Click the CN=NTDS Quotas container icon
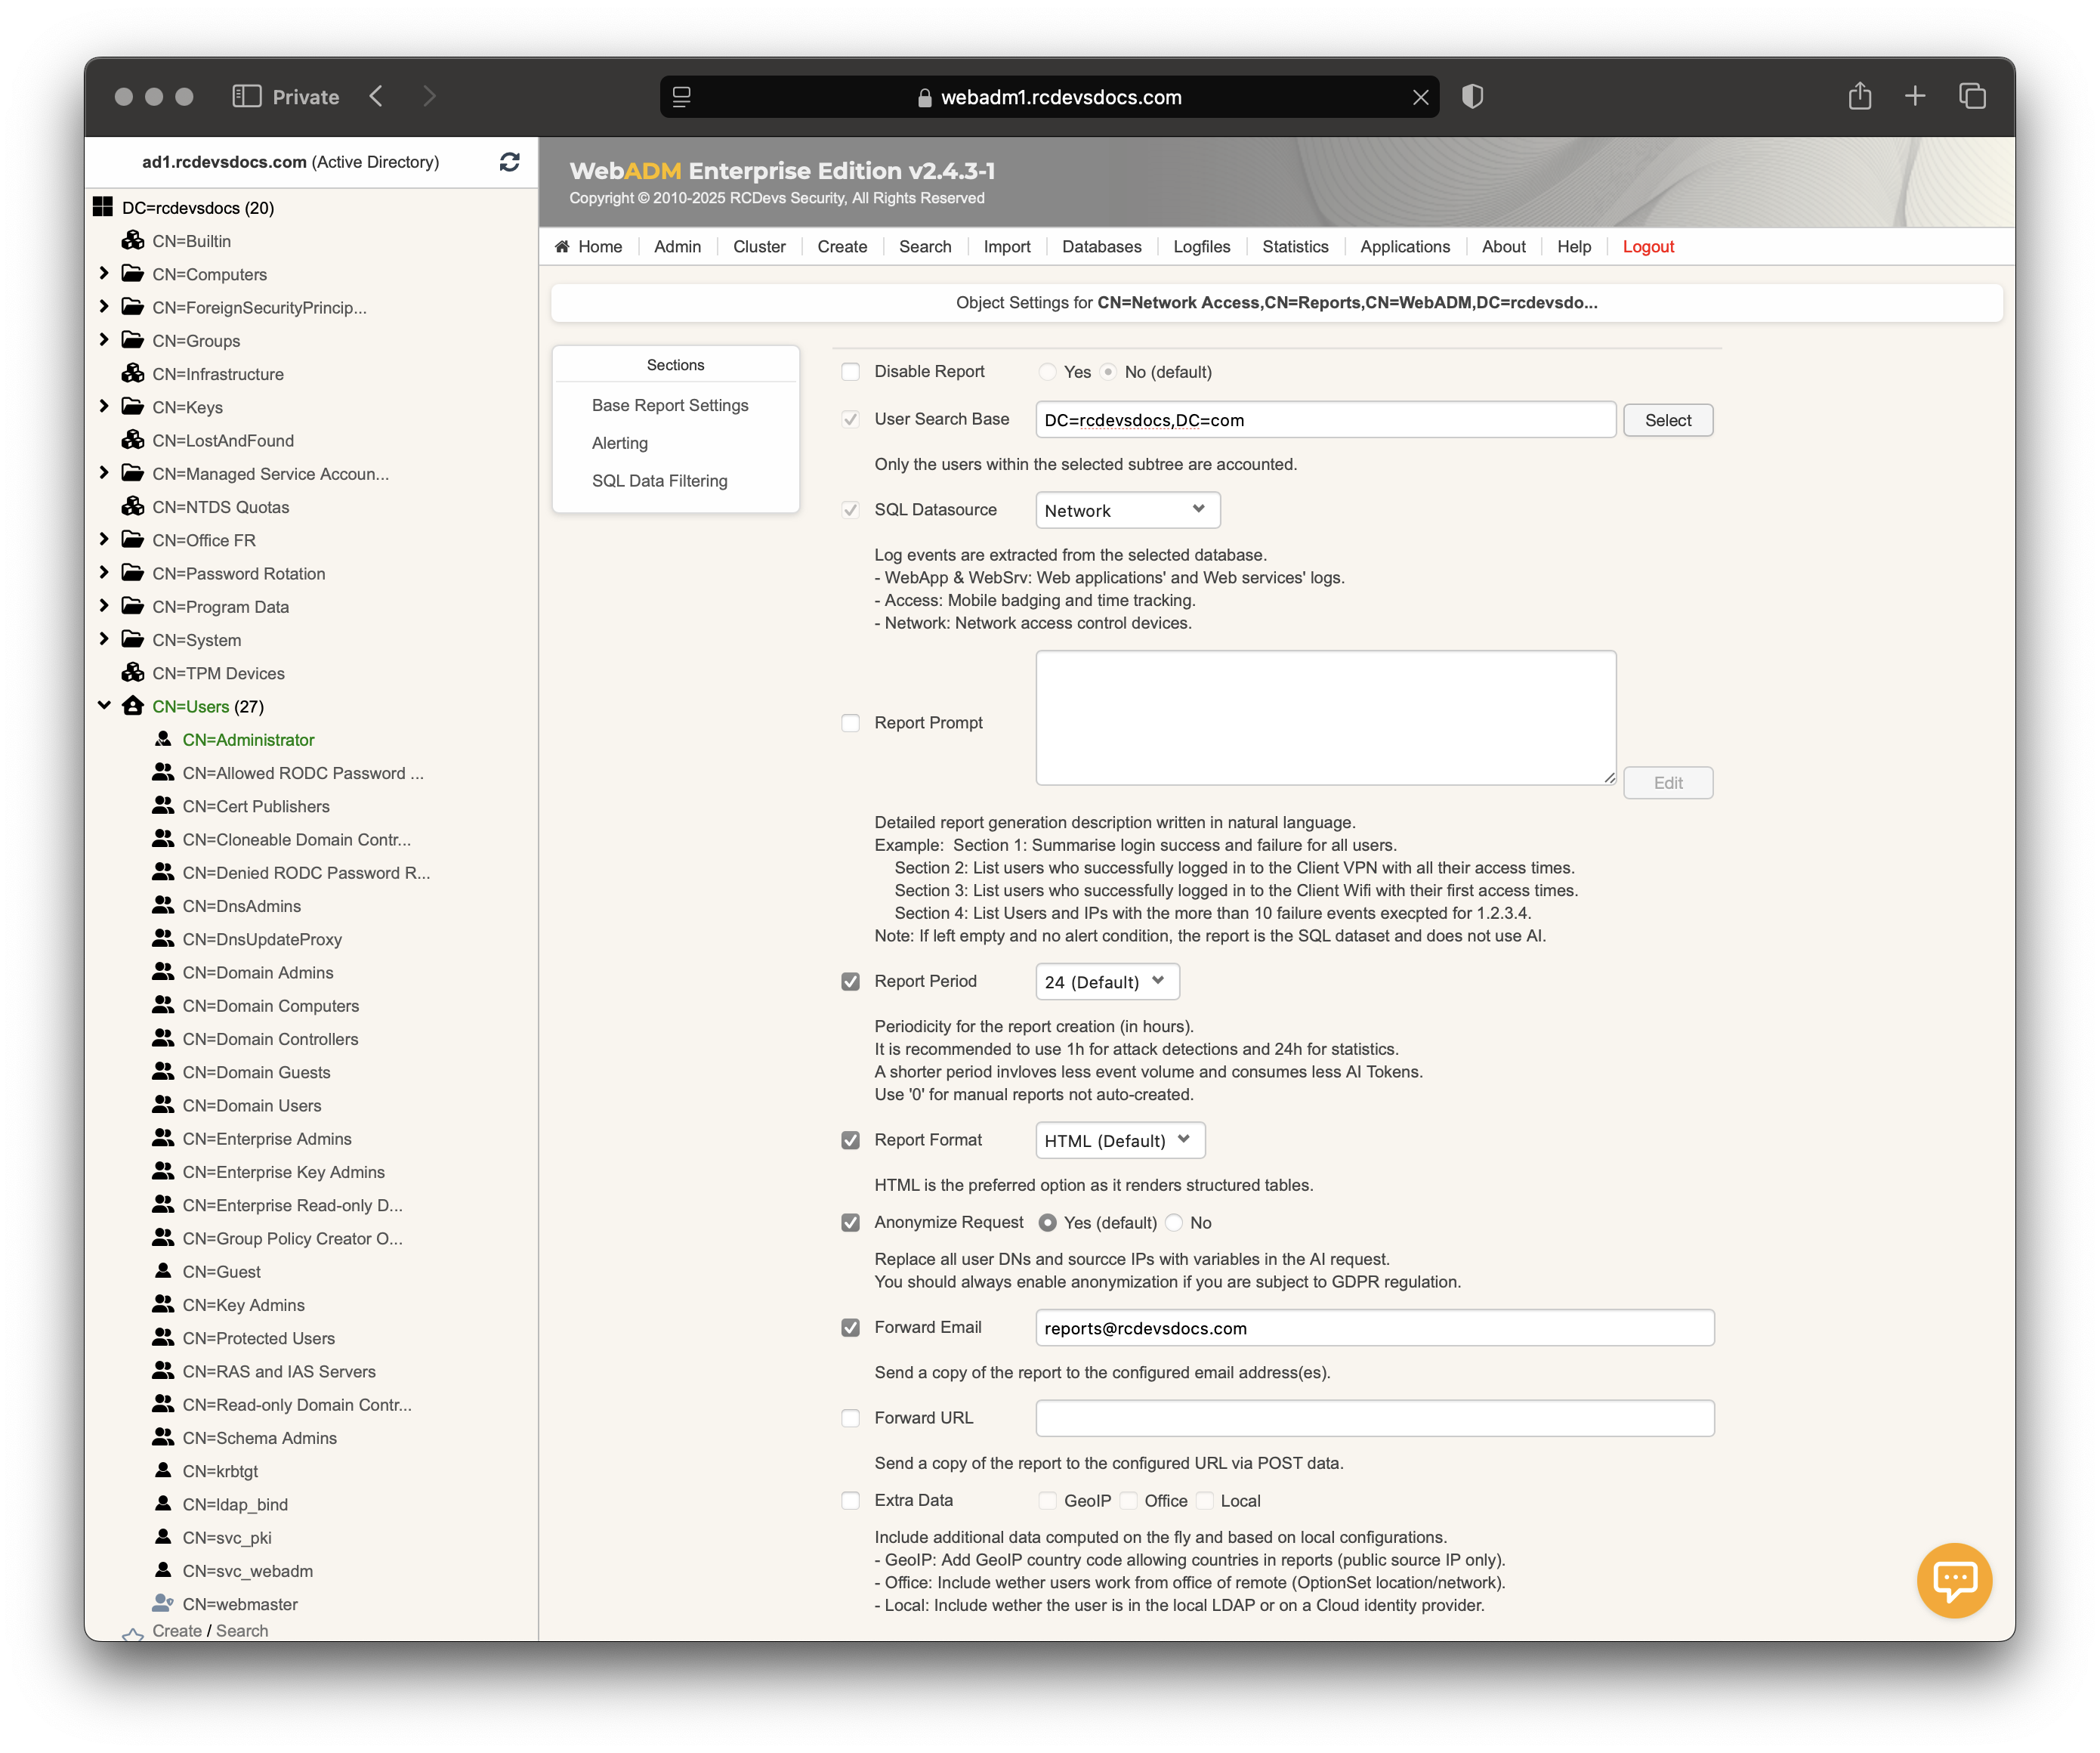This screenshot has height=1753, width=2100. point(133,506)
